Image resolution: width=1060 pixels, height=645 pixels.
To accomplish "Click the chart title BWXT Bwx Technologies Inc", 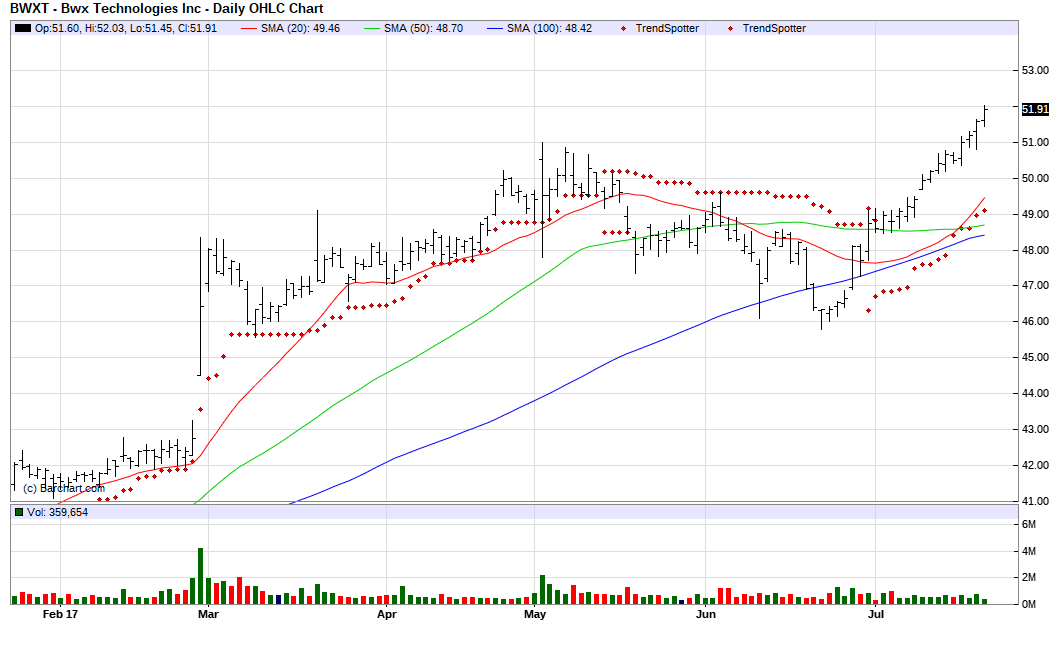I will (x=167, y=9).
